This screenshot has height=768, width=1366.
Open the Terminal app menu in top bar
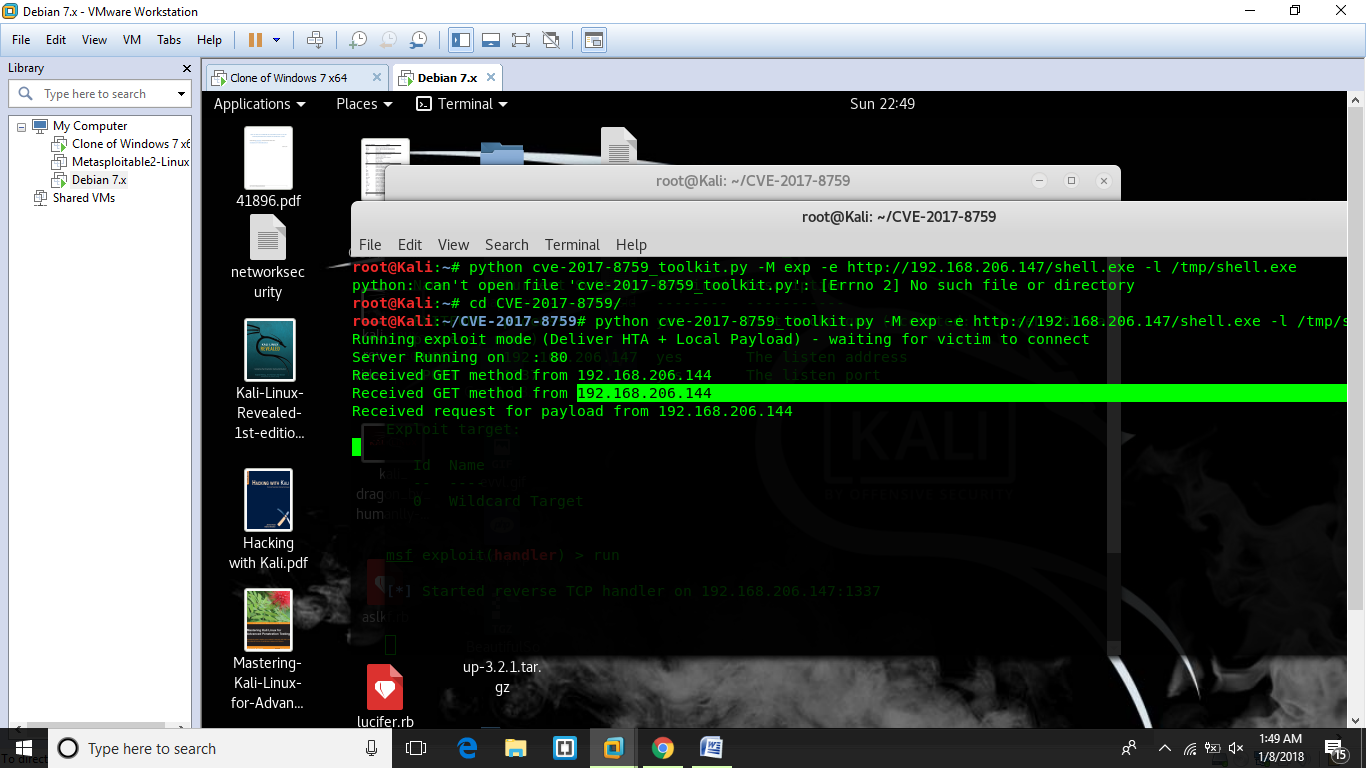[461, 104]
